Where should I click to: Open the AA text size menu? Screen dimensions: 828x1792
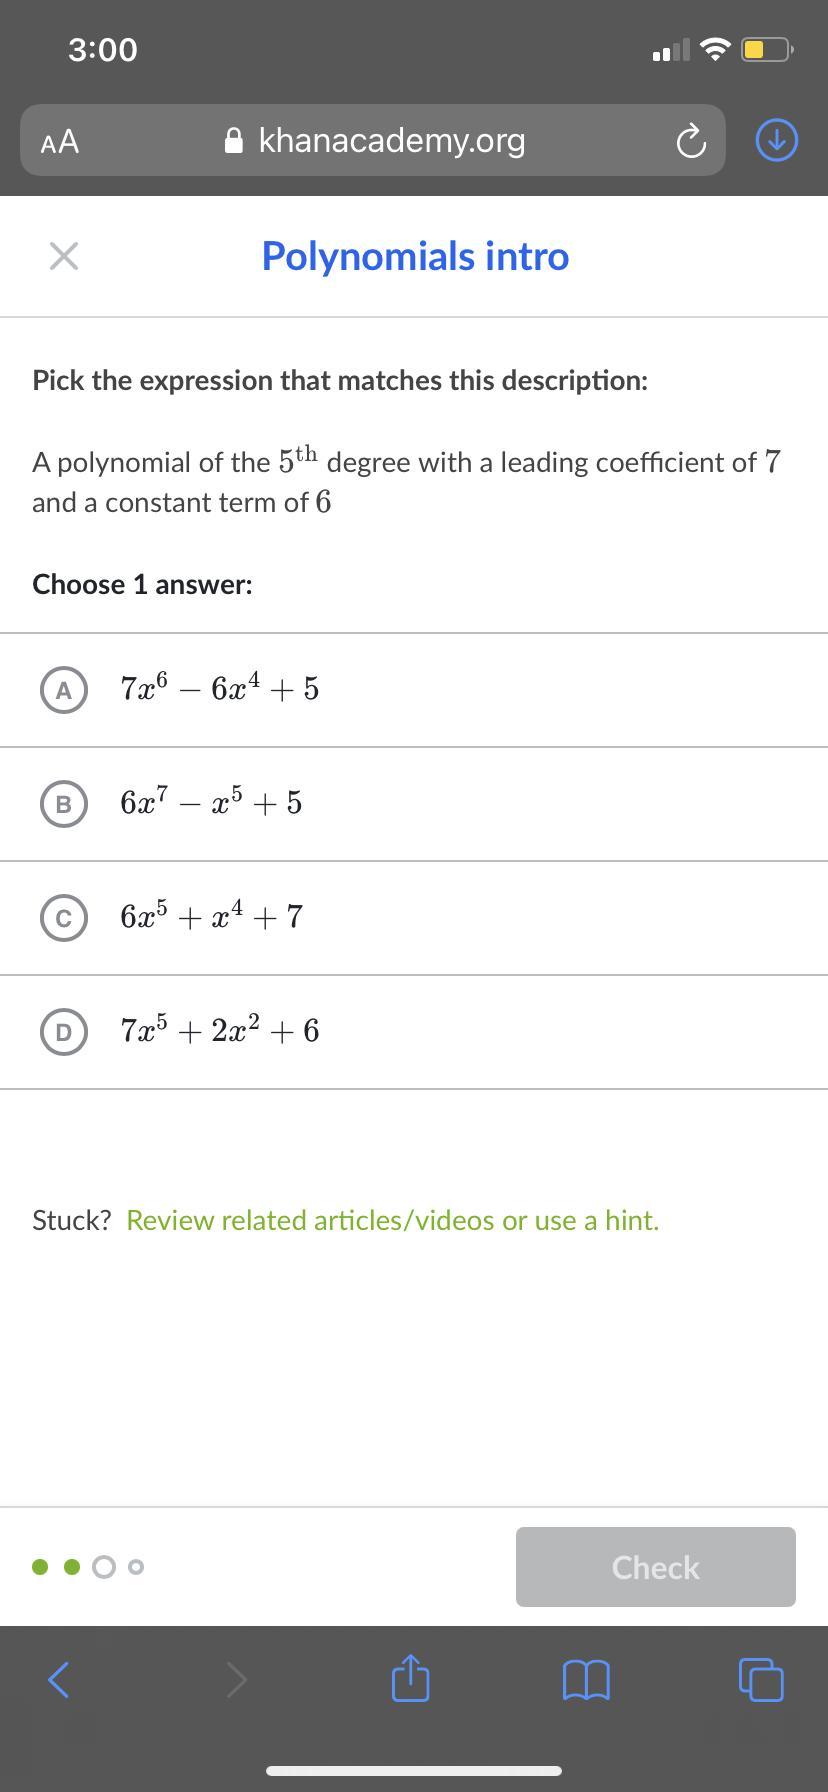pos(60,141)
